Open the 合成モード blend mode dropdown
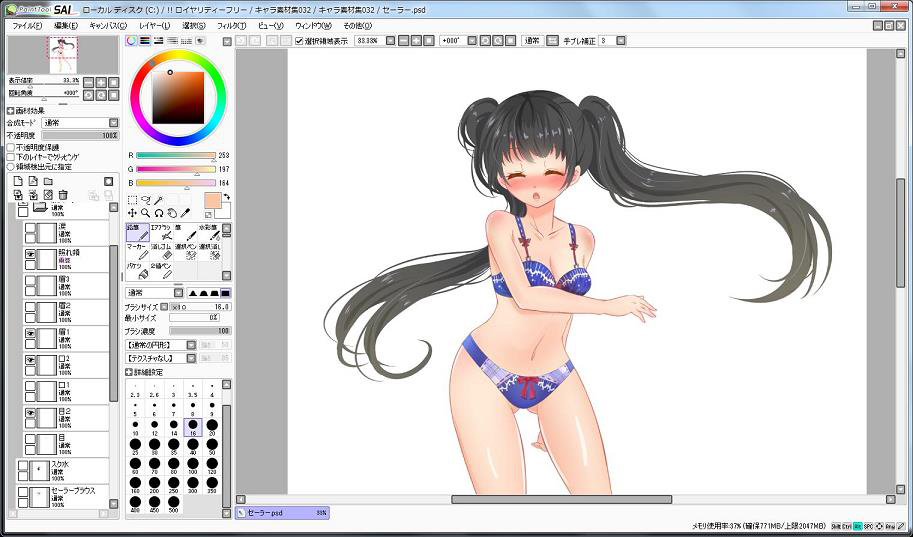Screen dimensions: 913x537 coord(78,123)
